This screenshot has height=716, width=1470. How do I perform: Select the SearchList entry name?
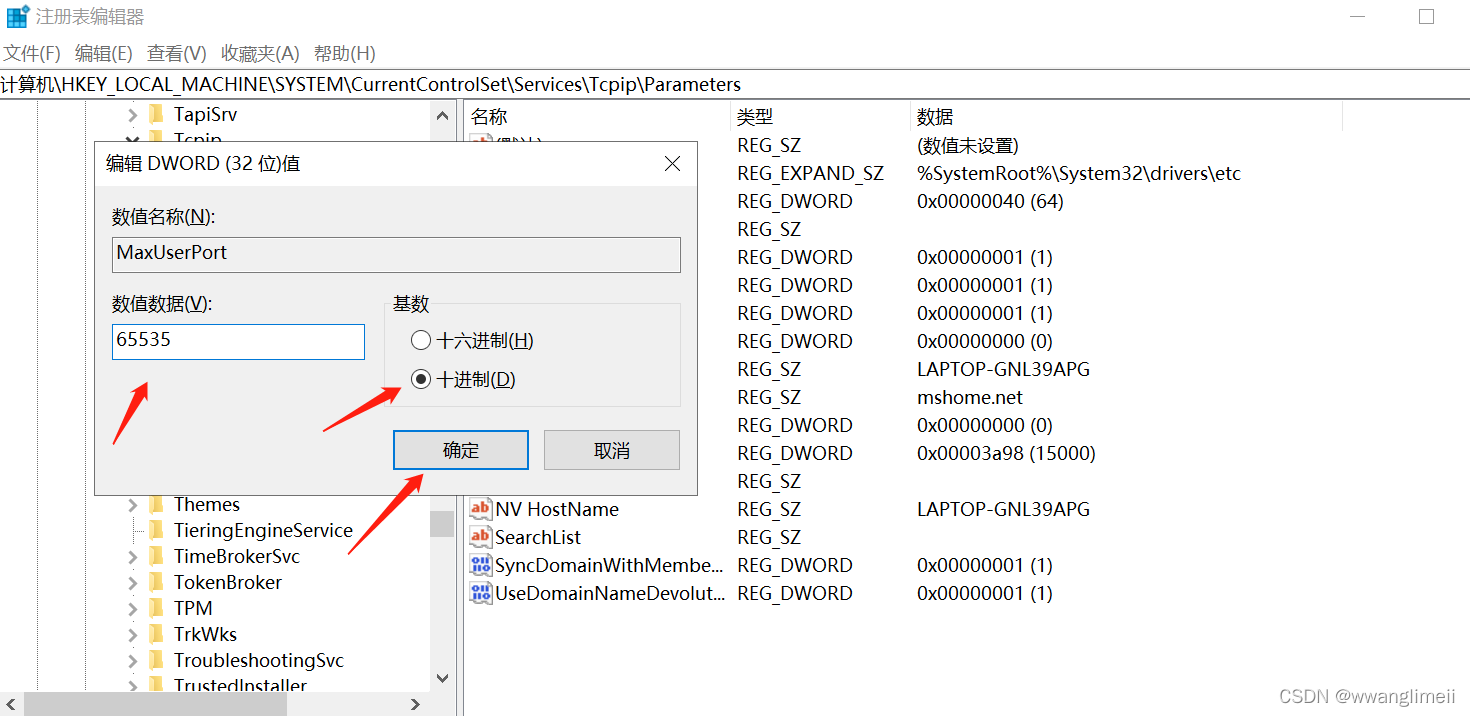538,537
